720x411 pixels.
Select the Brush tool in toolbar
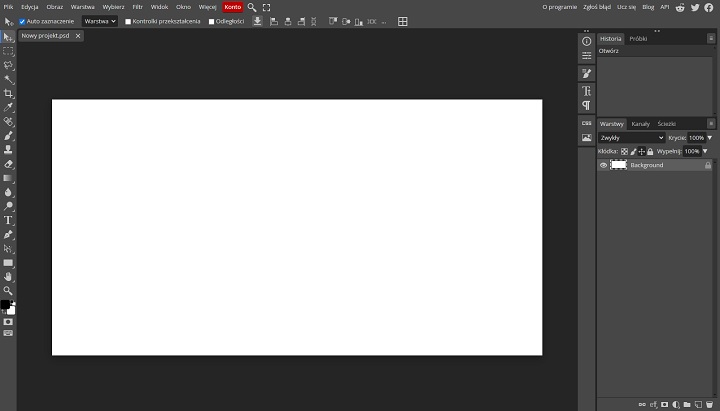(8, 135)
